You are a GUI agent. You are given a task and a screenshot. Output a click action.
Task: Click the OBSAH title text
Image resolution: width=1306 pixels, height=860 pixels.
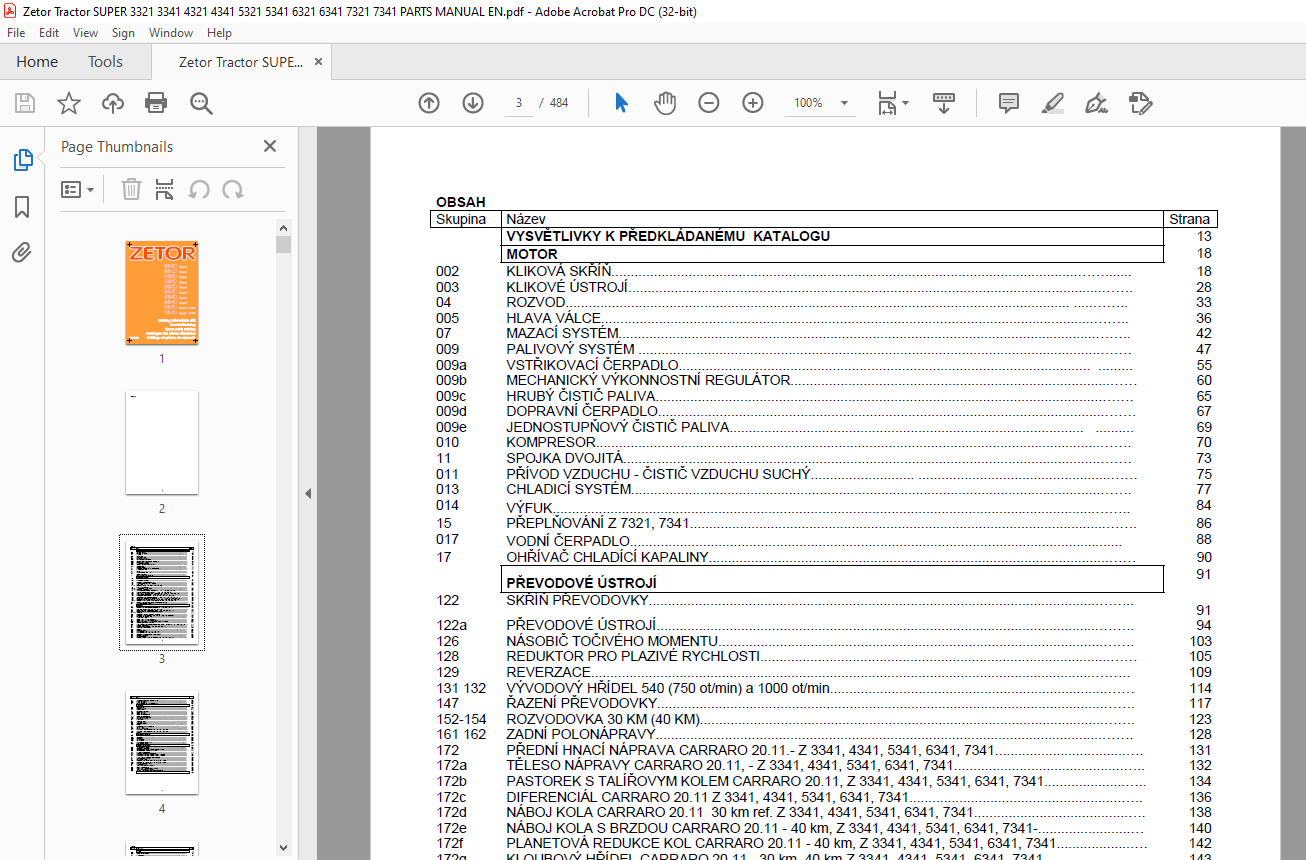pyautogui.click(x=460, y=202)
